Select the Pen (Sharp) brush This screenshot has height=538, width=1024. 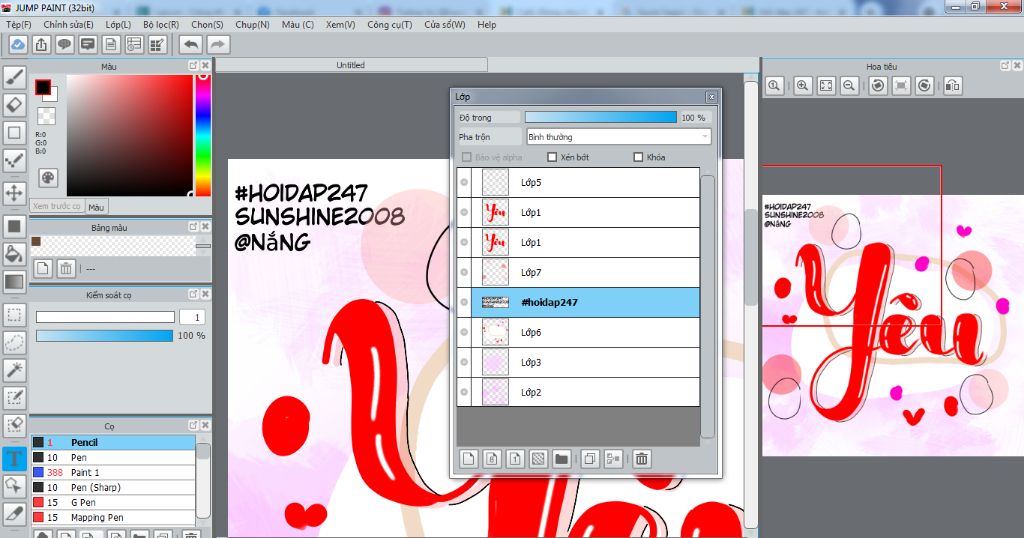pos(113,487)
